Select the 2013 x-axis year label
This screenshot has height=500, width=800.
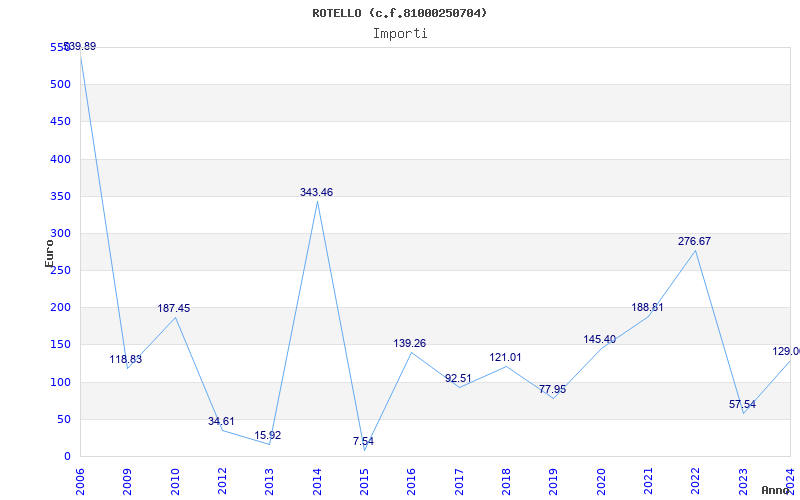coord(269,482)
